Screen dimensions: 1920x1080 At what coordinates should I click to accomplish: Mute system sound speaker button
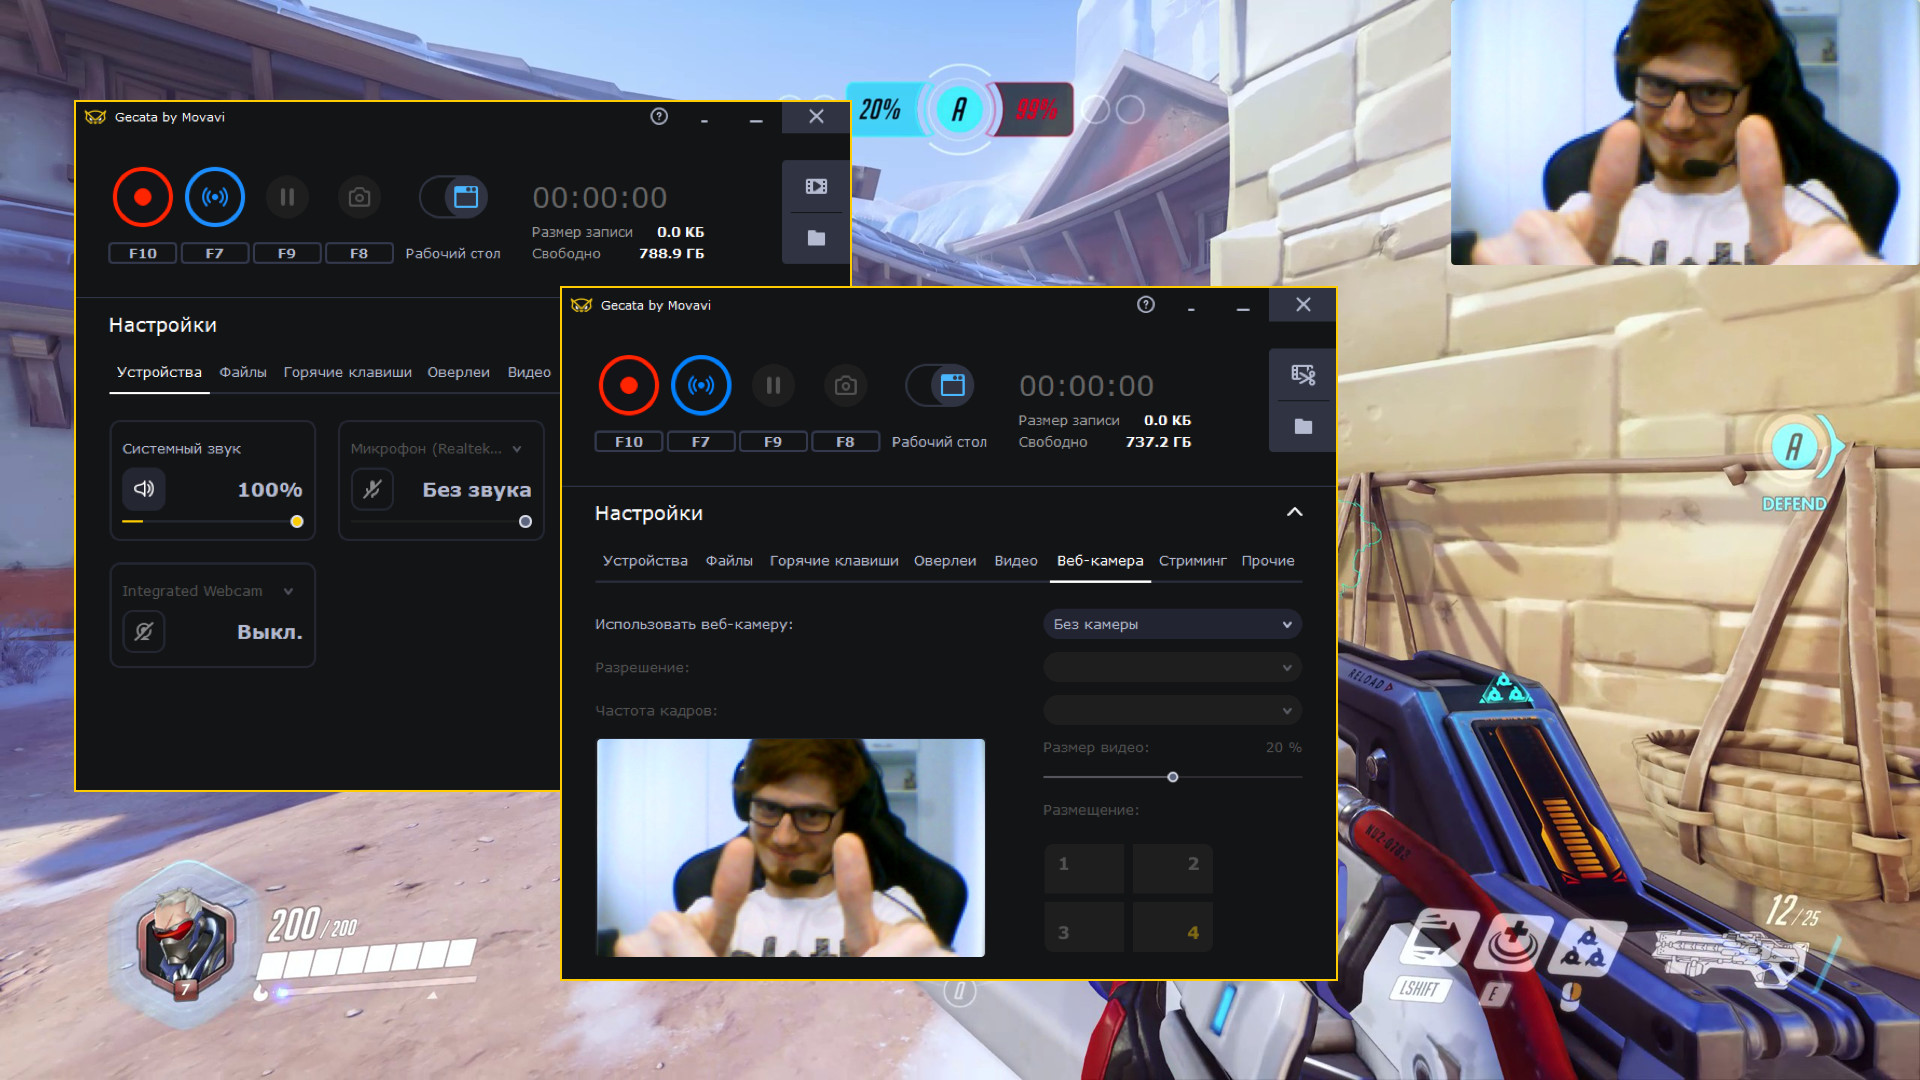click(144, 489)
